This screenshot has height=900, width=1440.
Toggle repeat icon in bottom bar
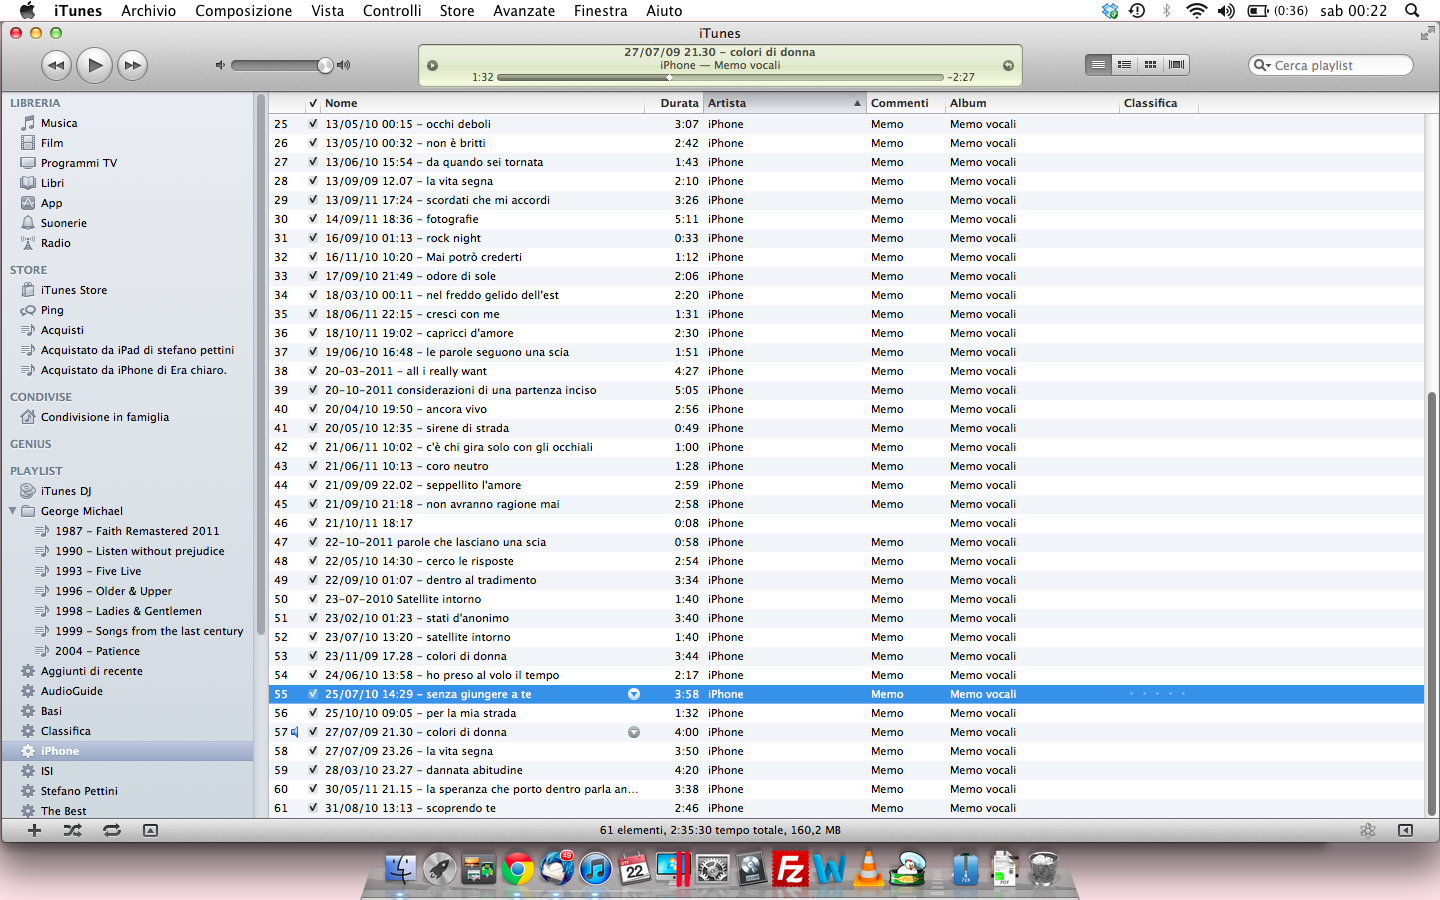112,830
